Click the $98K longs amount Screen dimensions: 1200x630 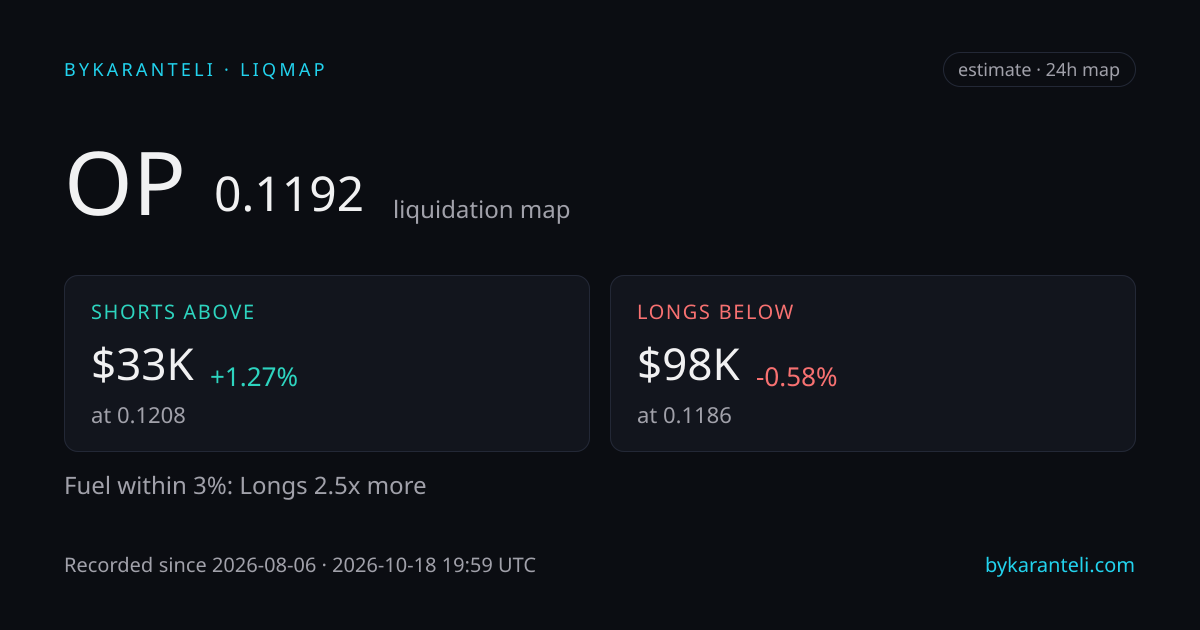click(x=688, y=365)
